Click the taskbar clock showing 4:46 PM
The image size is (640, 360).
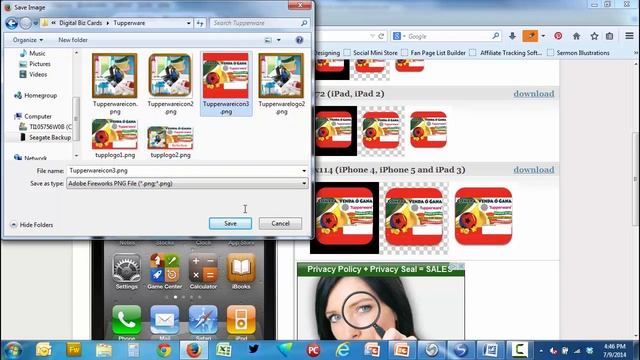point(614,350)
